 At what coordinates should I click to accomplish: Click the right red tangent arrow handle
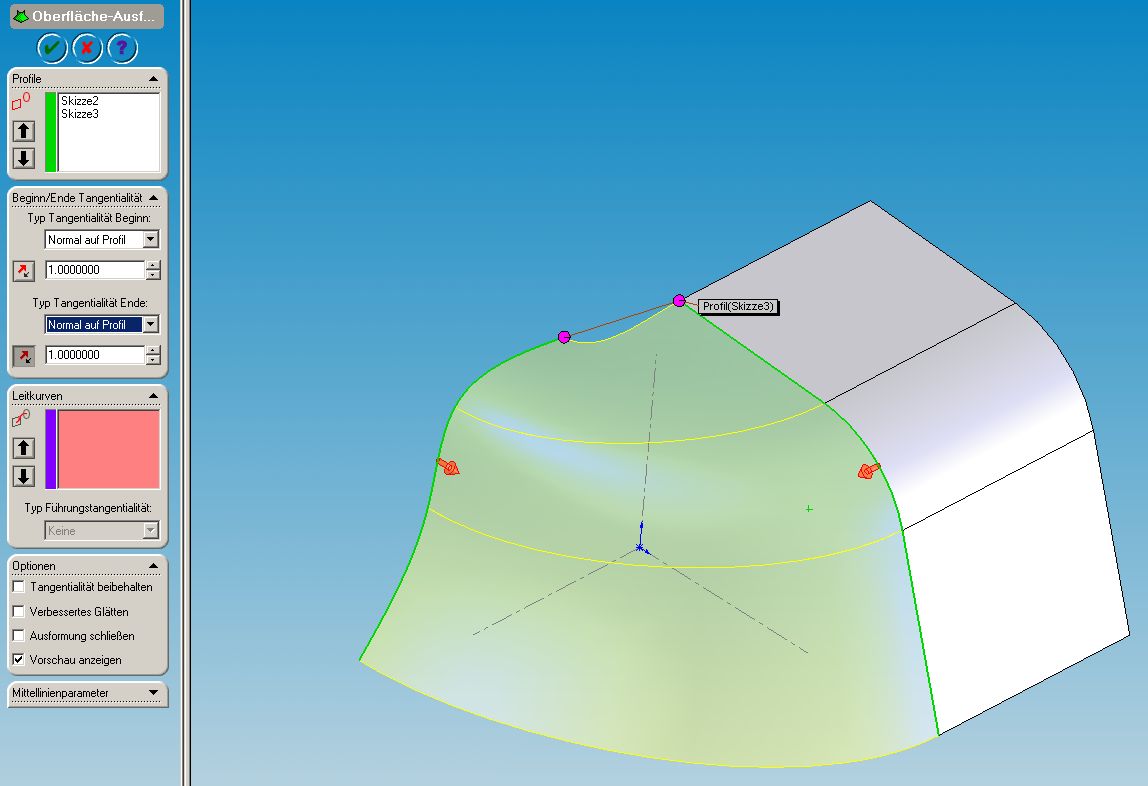tap(869, 471)
